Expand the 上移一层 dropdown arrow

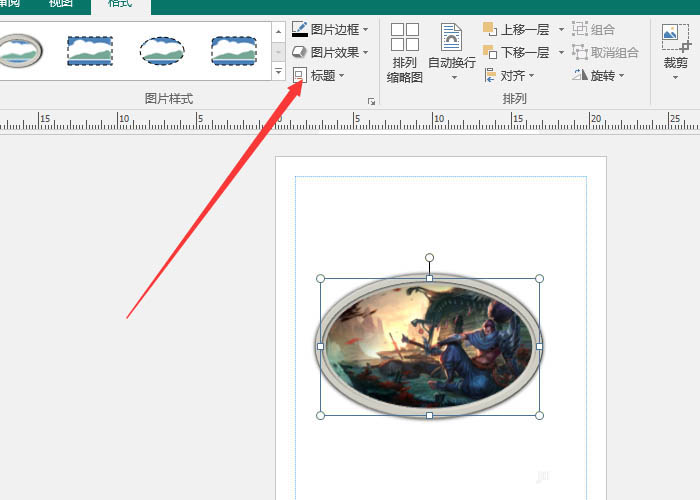561,30
